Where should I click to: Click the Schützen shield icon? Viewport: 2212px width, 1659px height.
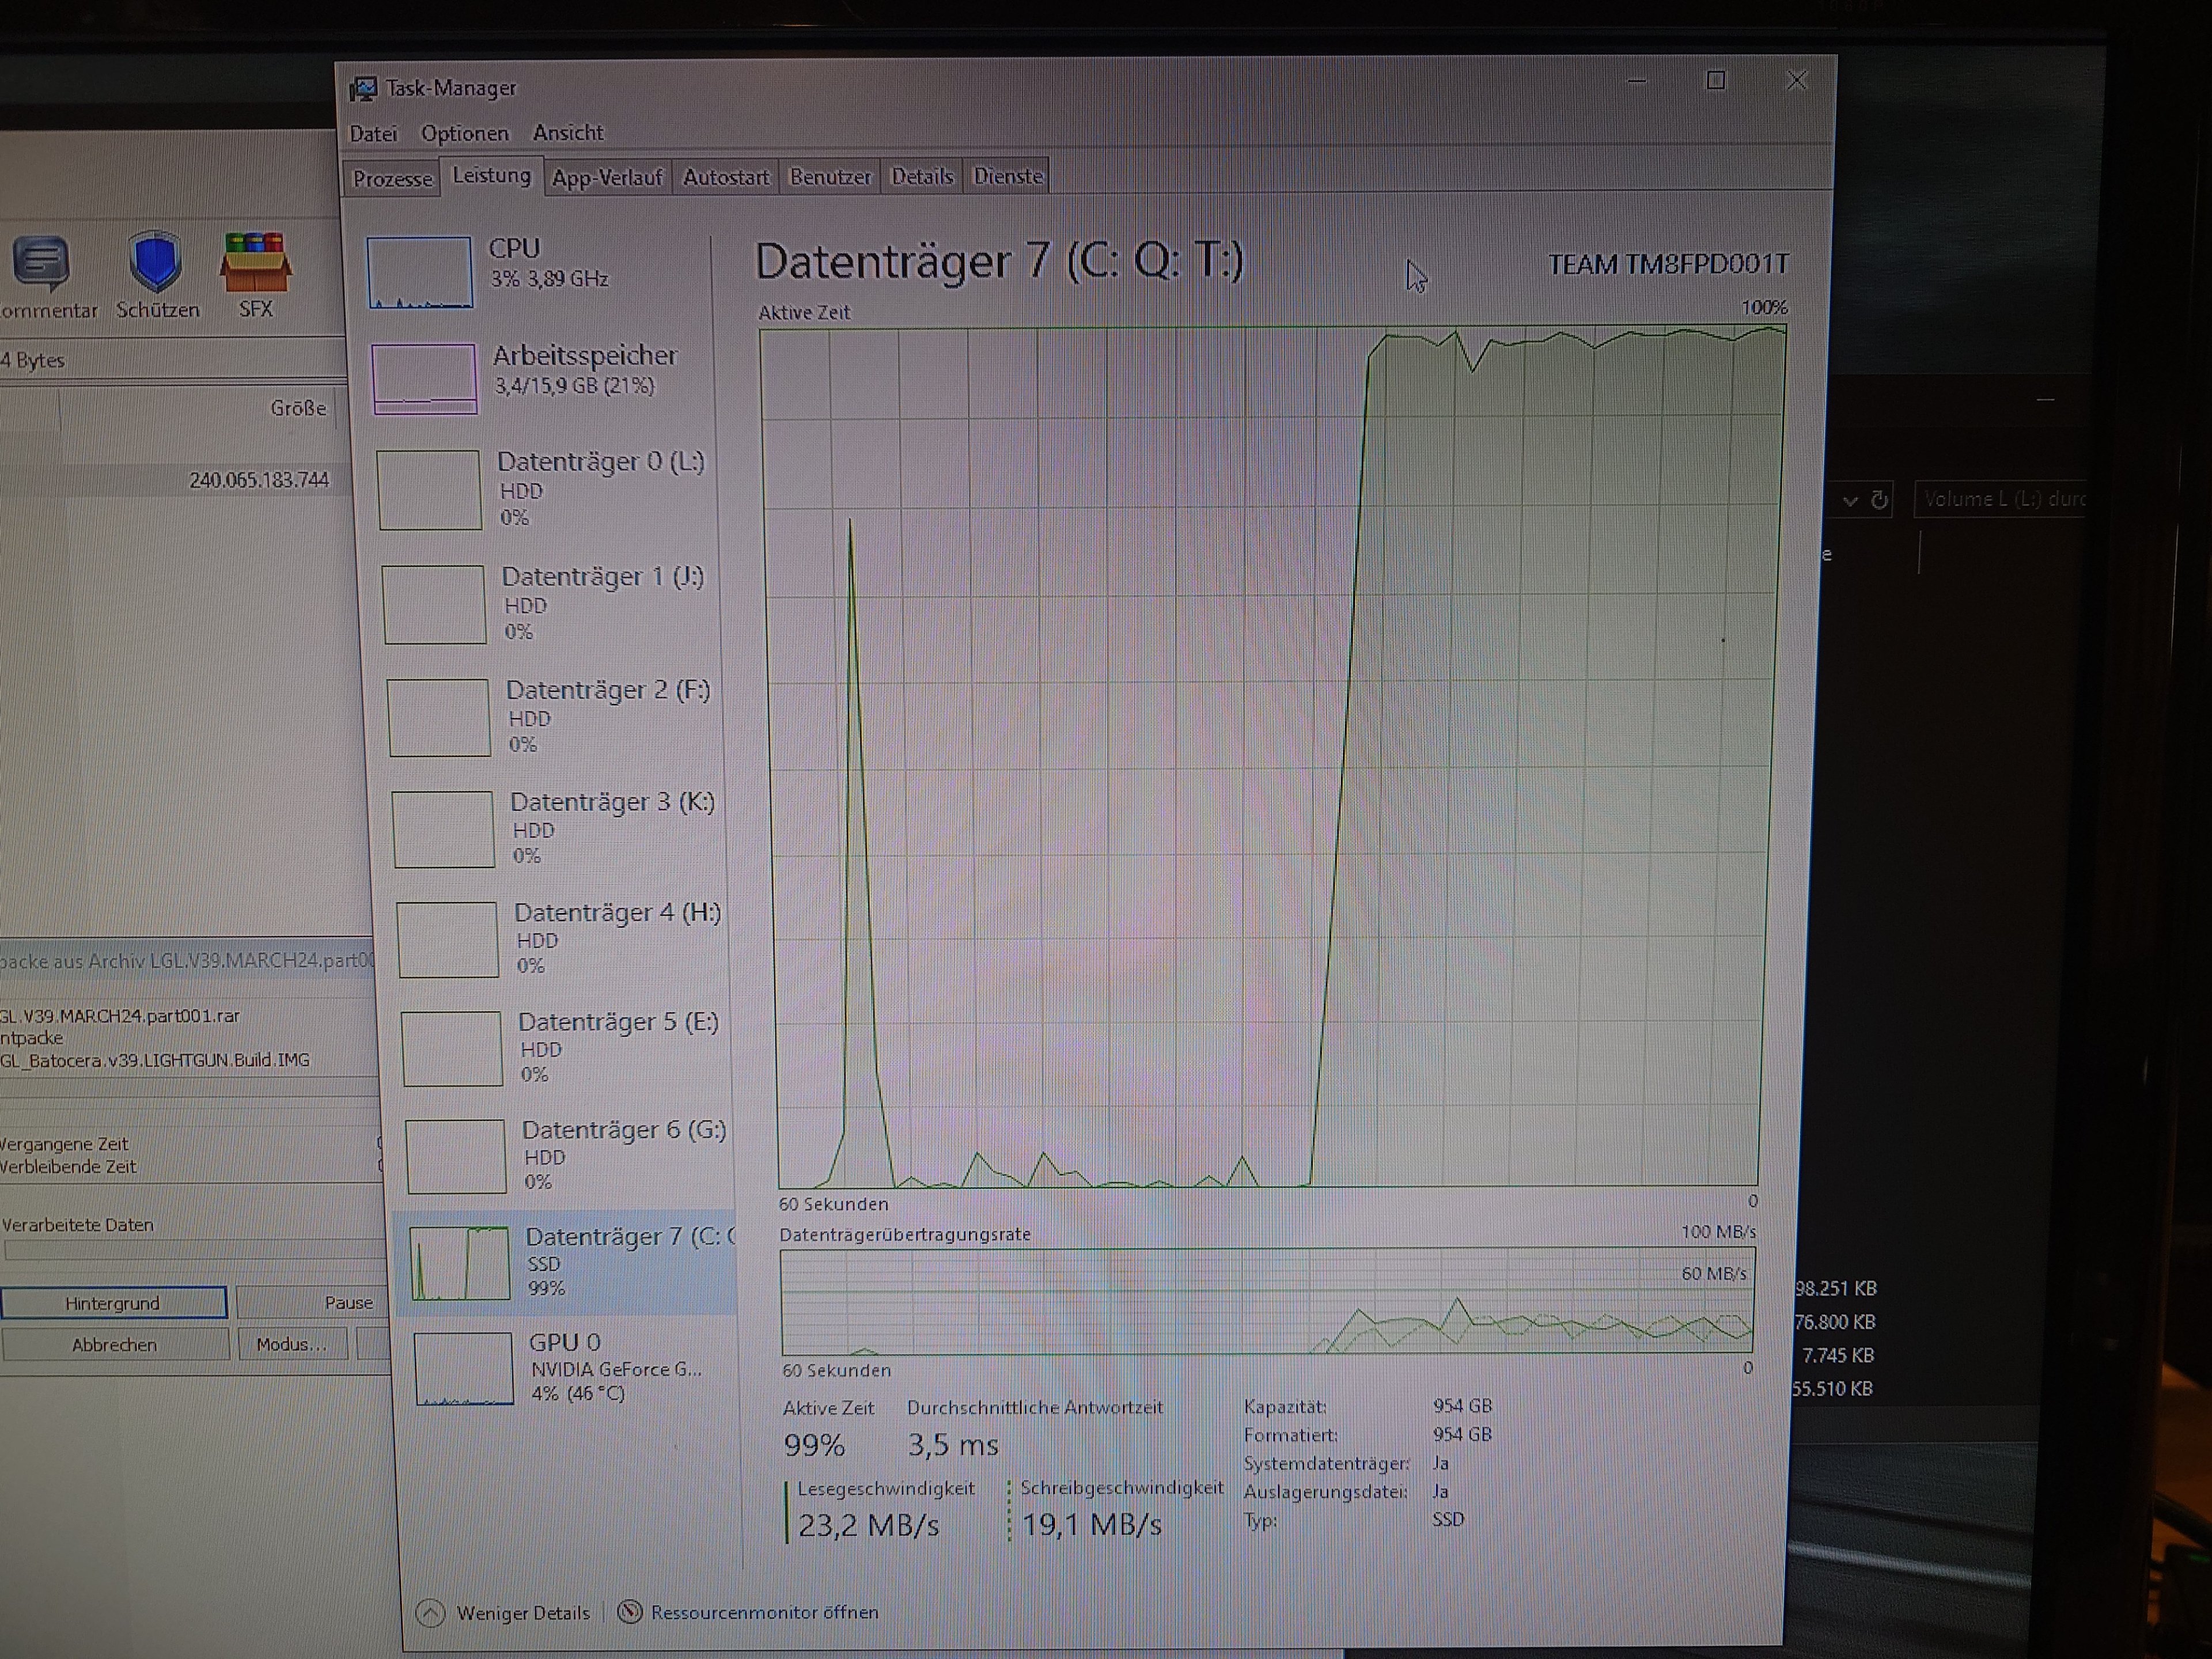pyautogui.click(x=155, y=262)
